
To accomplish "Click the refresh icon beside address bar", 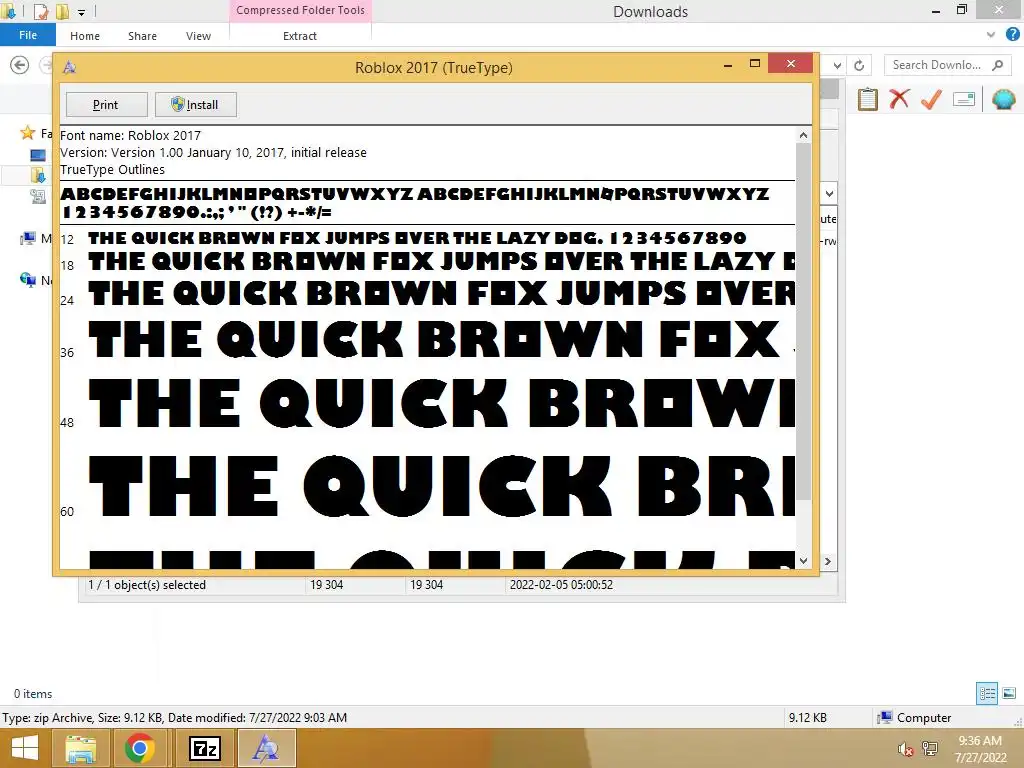I will (859, 65).
